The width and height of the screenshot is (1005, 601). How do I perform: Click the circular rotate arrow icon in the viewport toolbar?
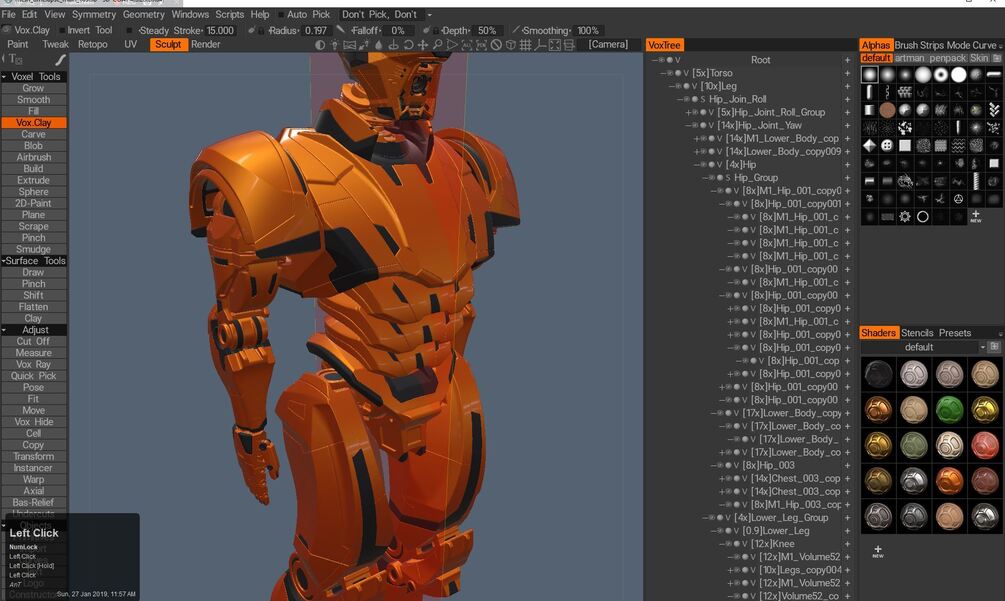408,45
